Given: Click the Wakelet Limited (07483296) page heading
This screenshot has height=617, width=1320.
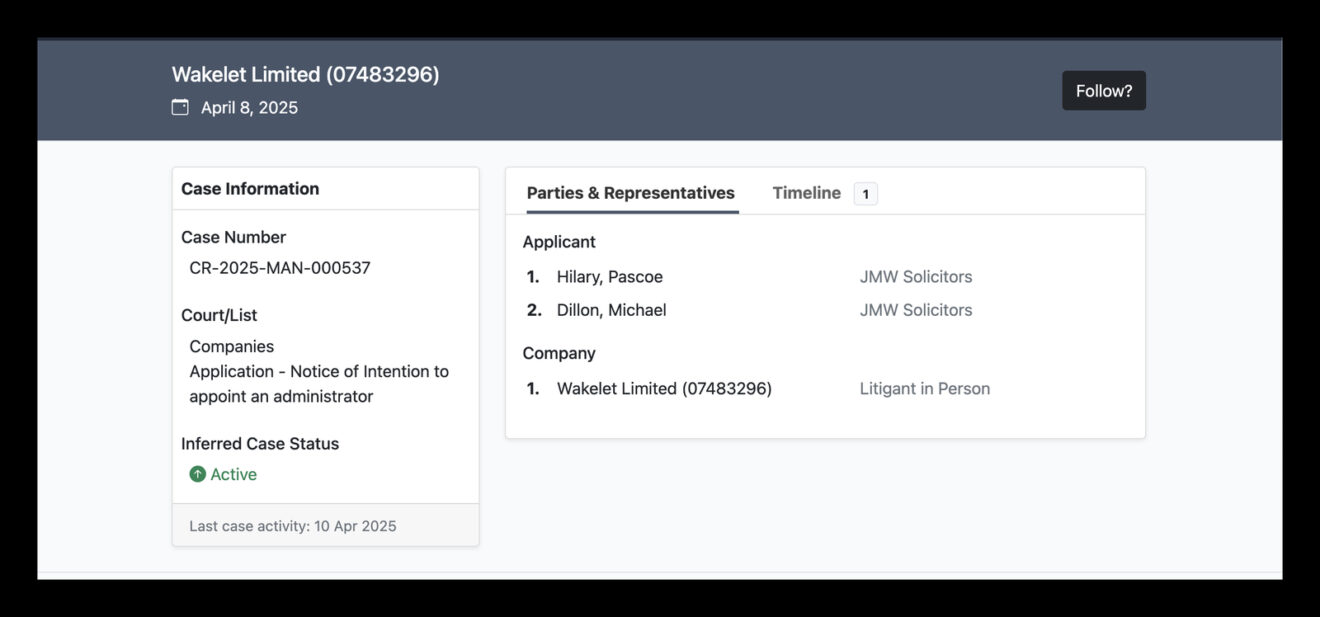Looking at the screenshot, I should pos(305,74).
